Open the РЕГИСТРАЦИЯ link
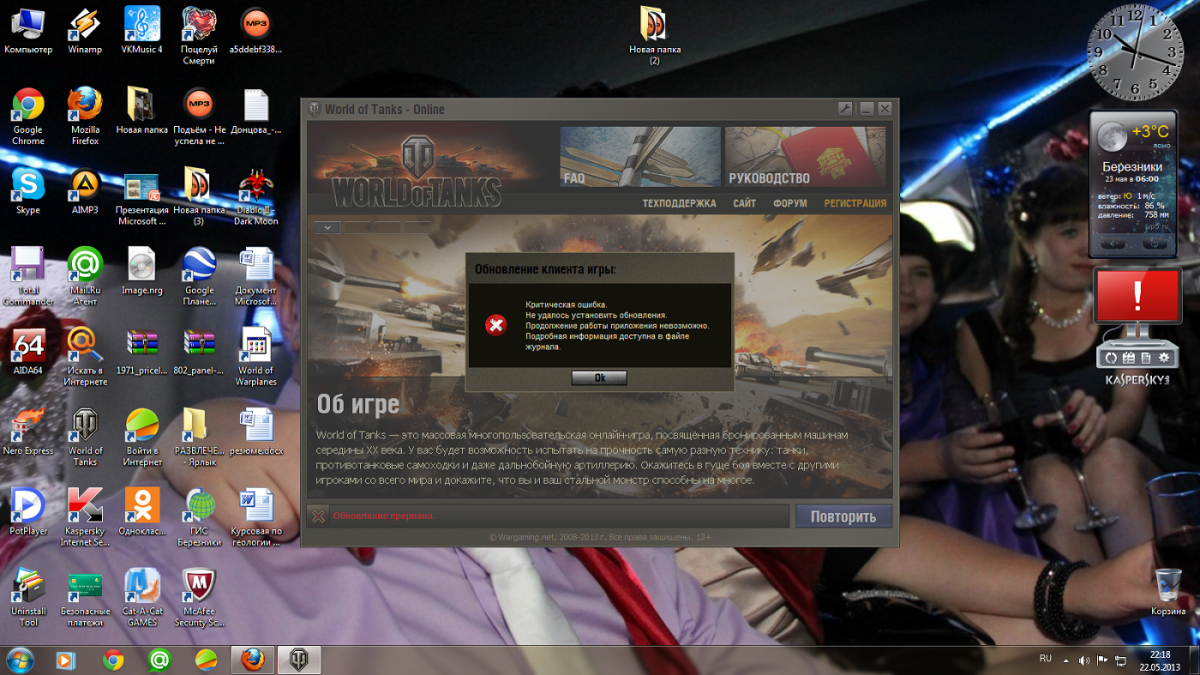Screen dimensions: 1200x675 [x=855, y=203]
